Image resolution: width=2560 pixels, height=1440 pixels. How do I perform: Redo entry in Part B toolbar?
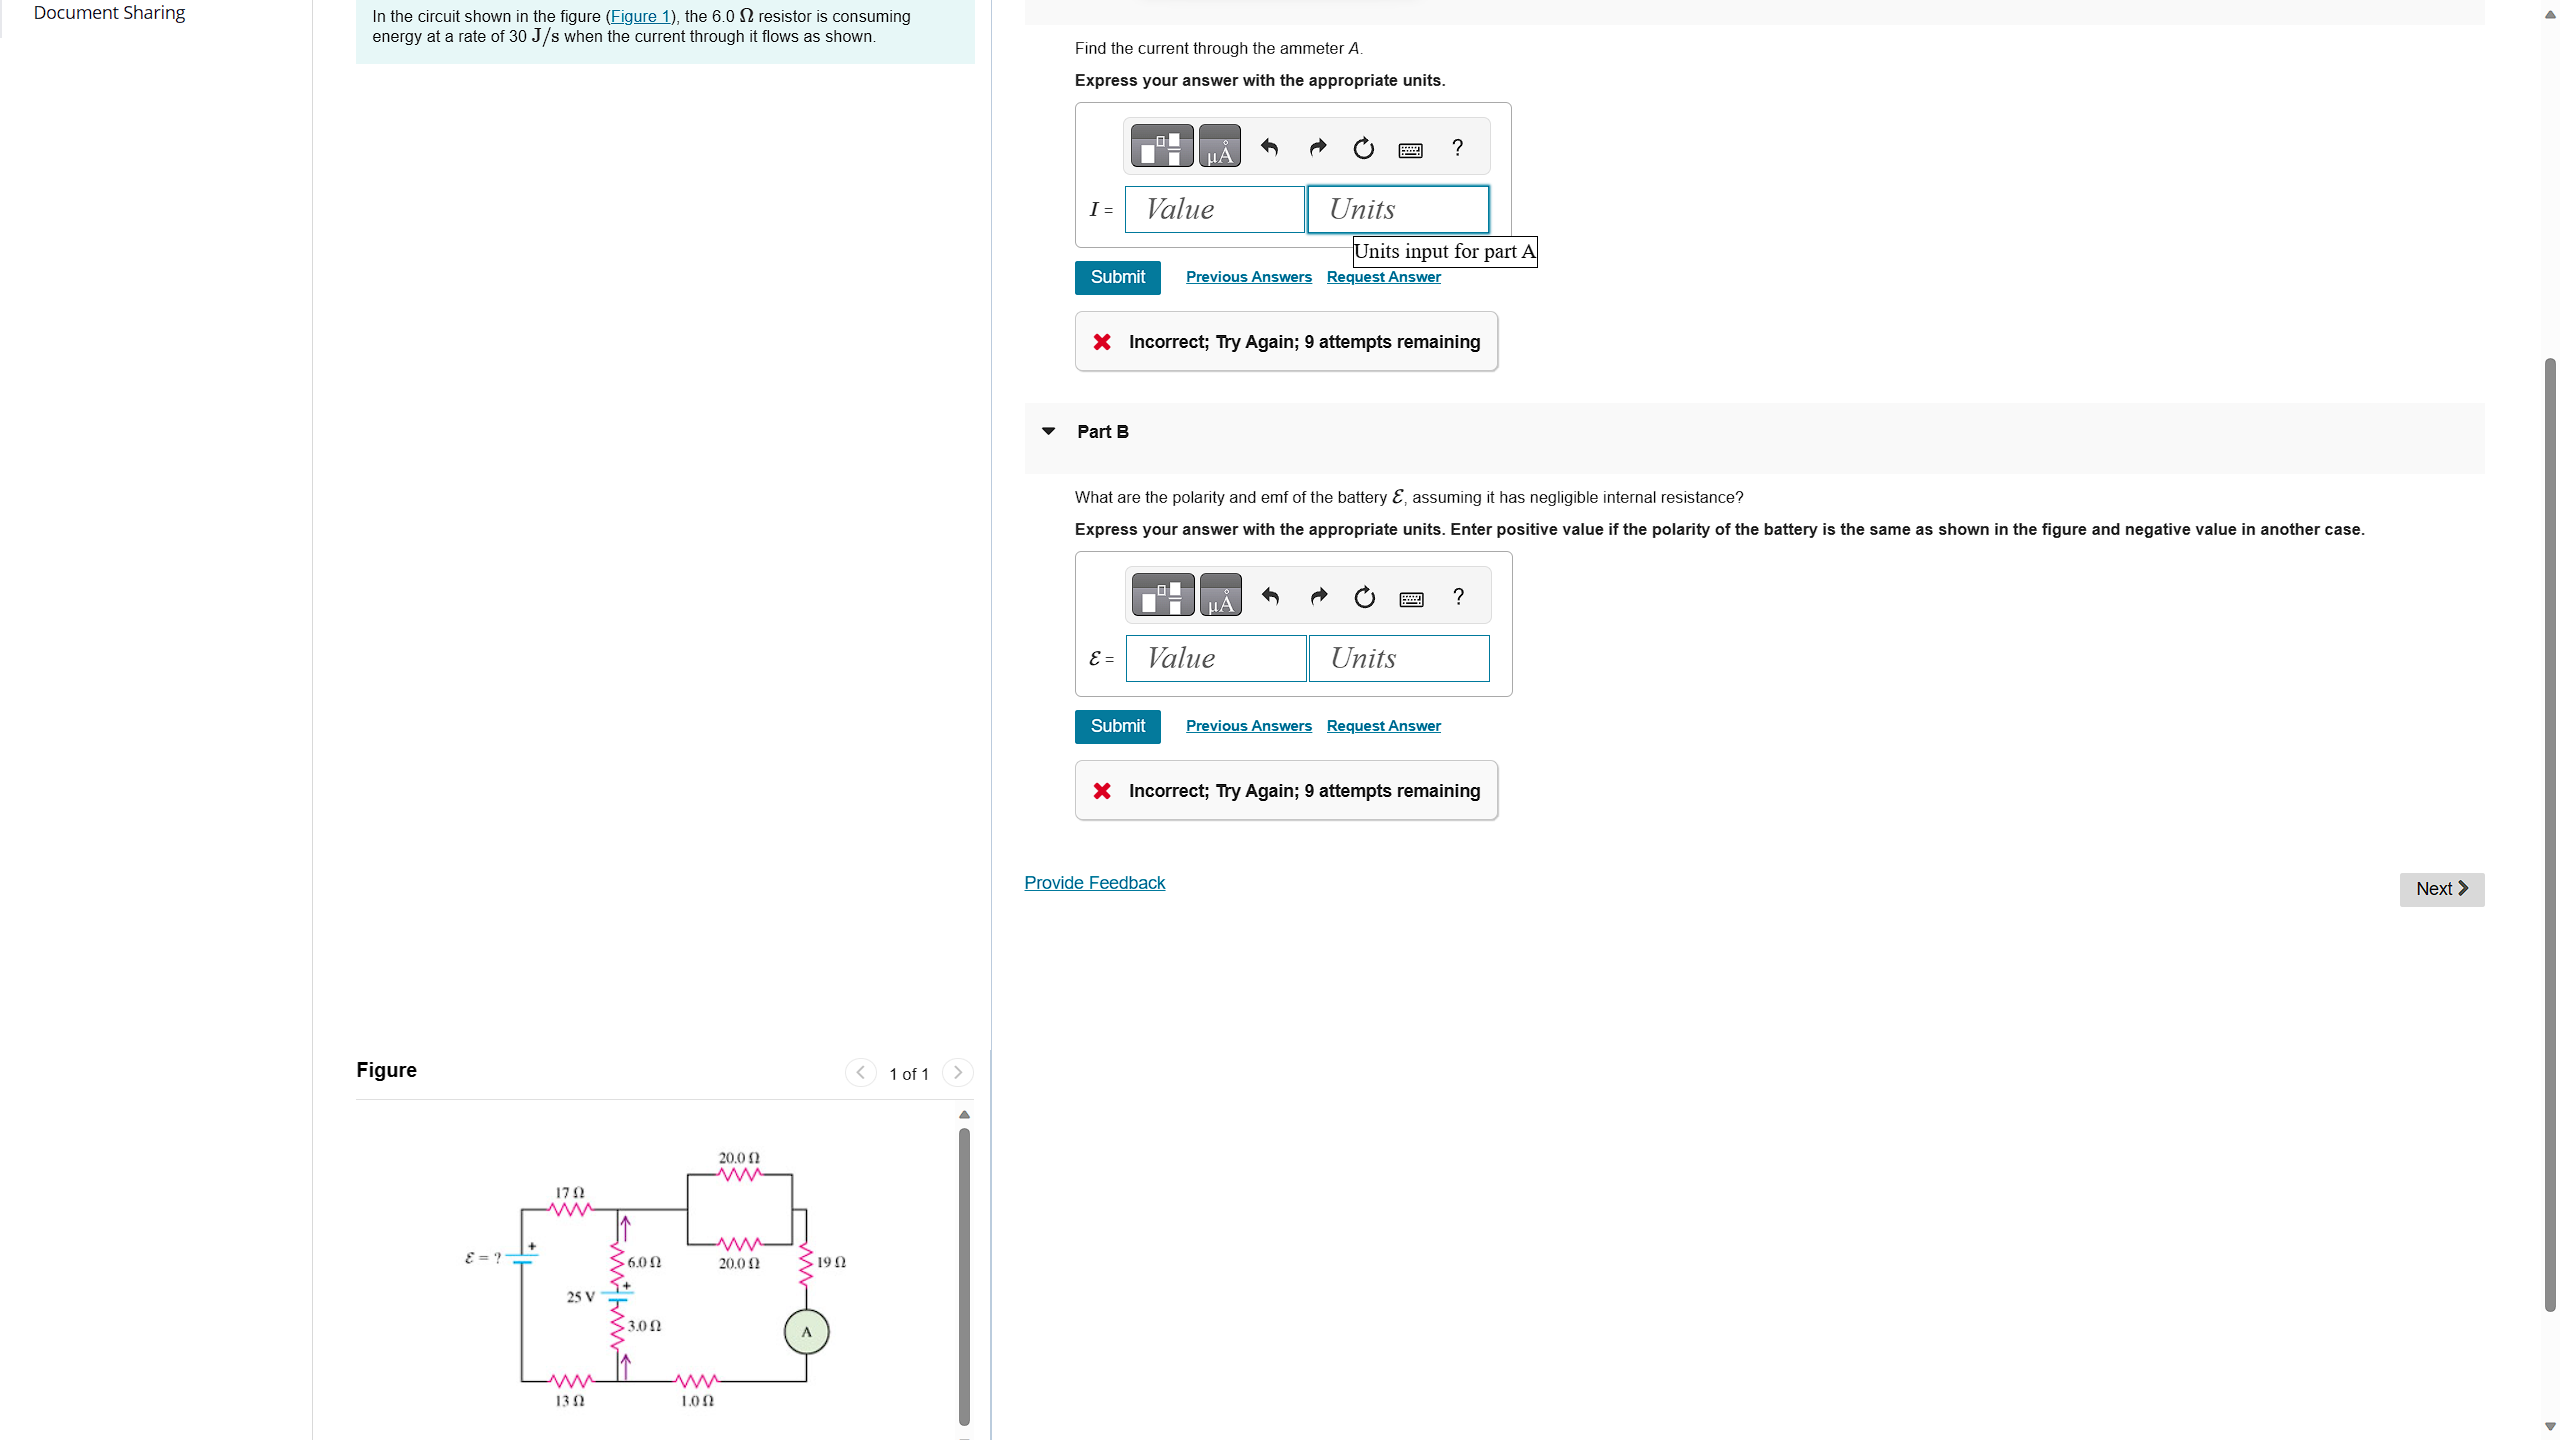(1319, 597)
